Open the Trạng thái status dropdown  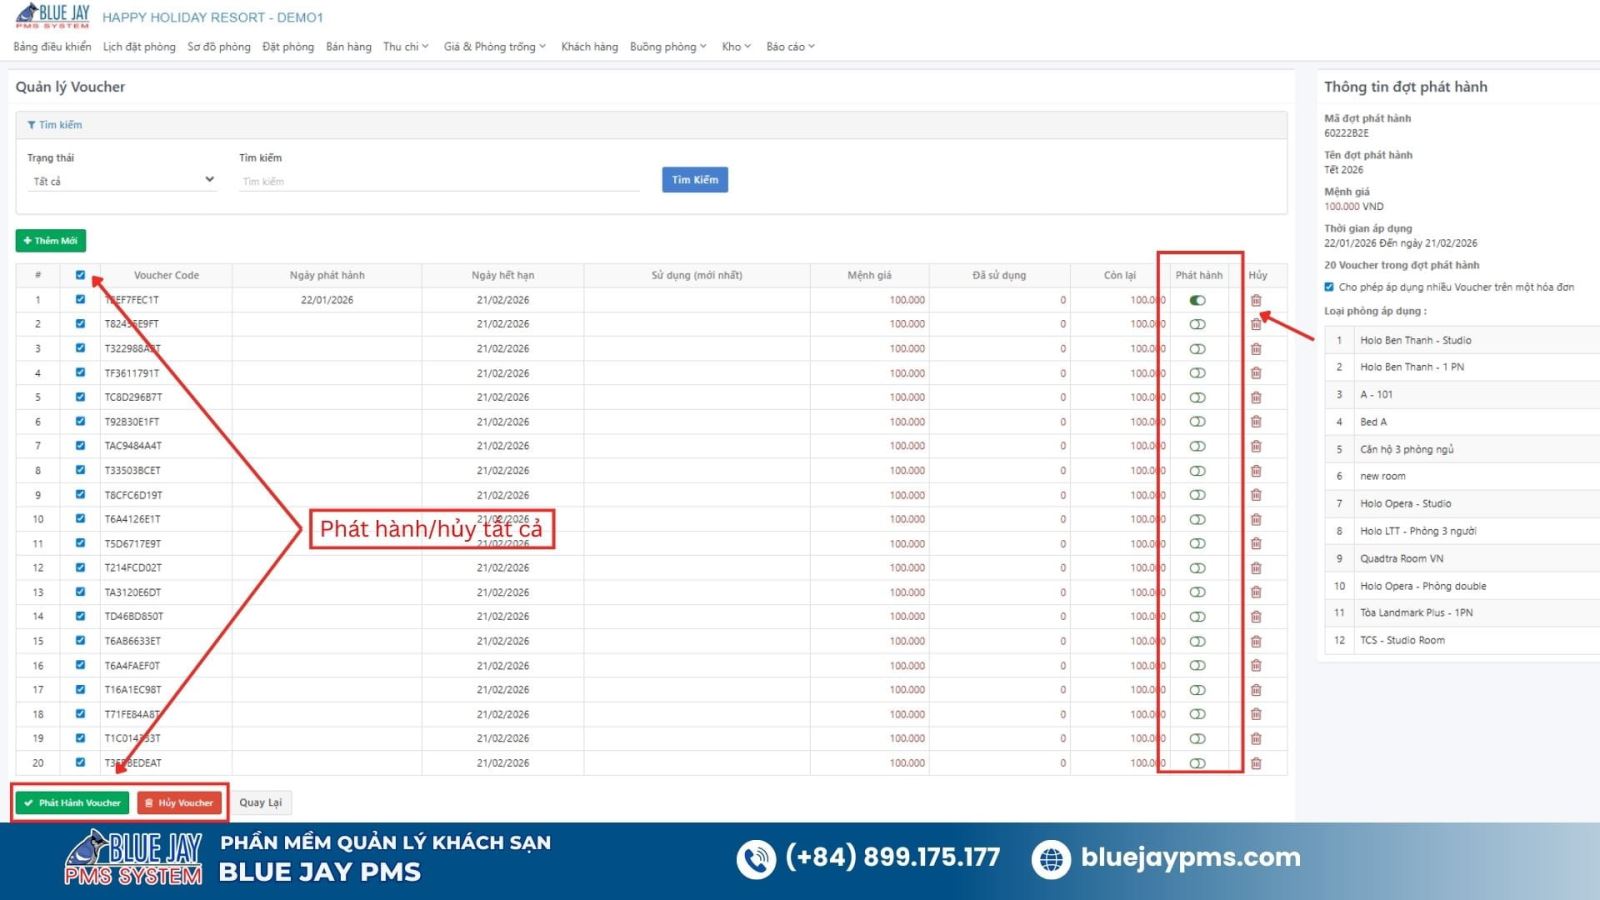point(122,181)
